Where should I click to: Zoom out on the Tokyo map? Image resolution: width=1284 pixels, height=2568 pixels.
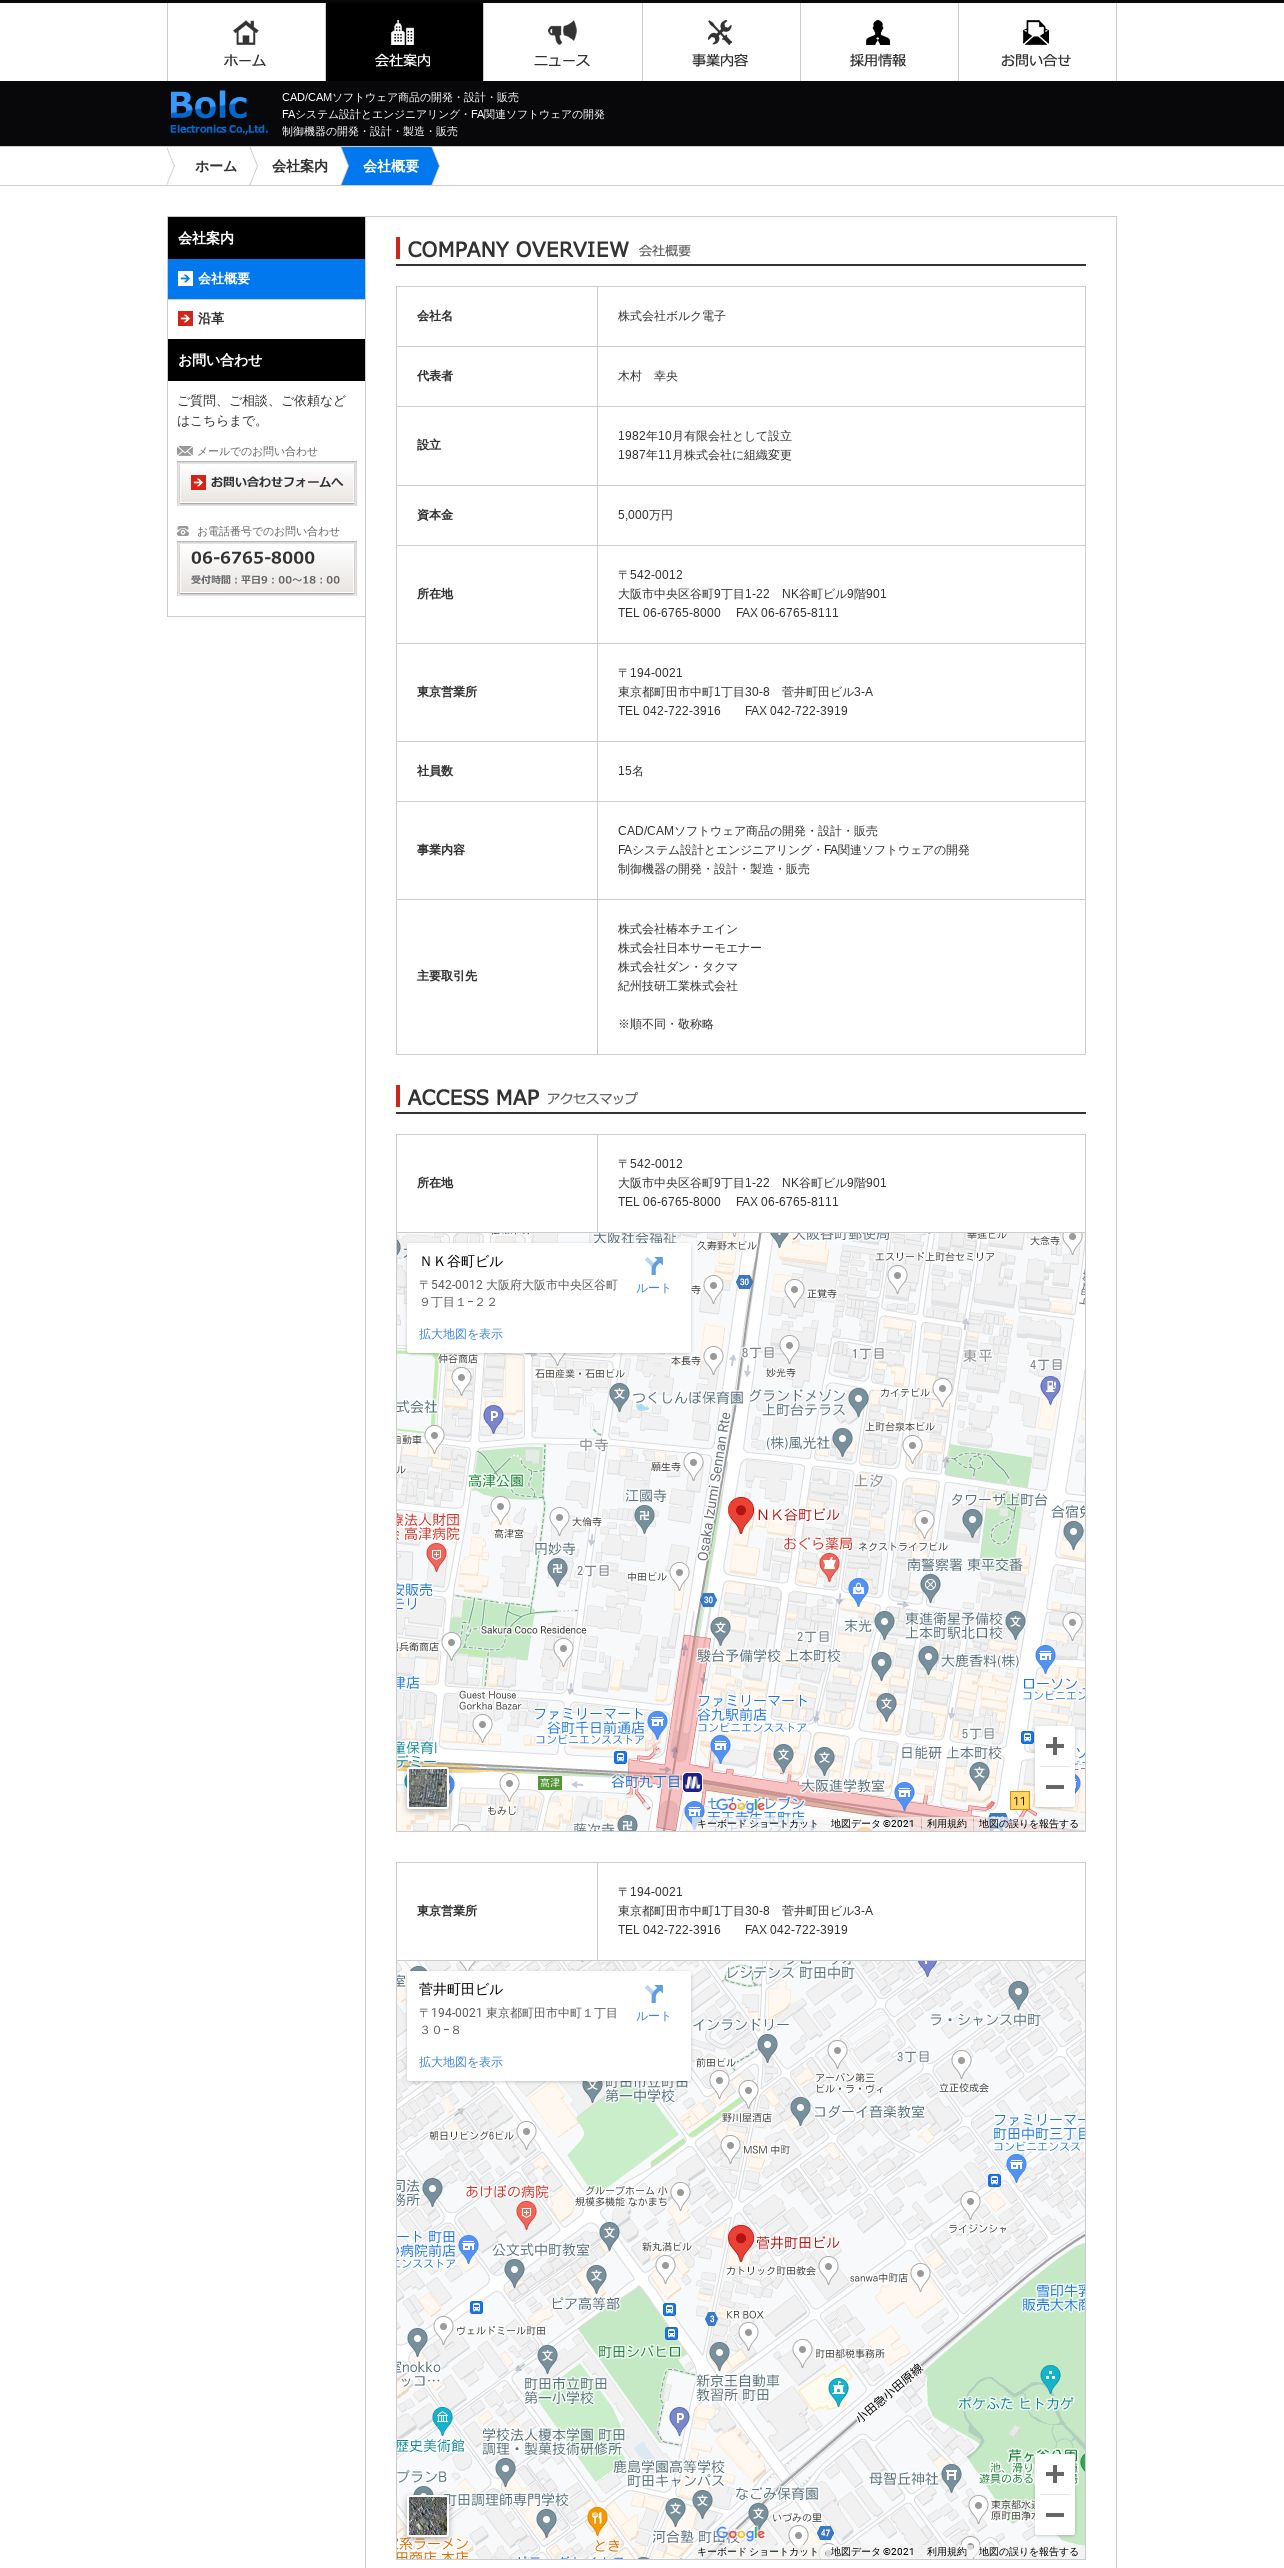(x=1054, y=2515)
